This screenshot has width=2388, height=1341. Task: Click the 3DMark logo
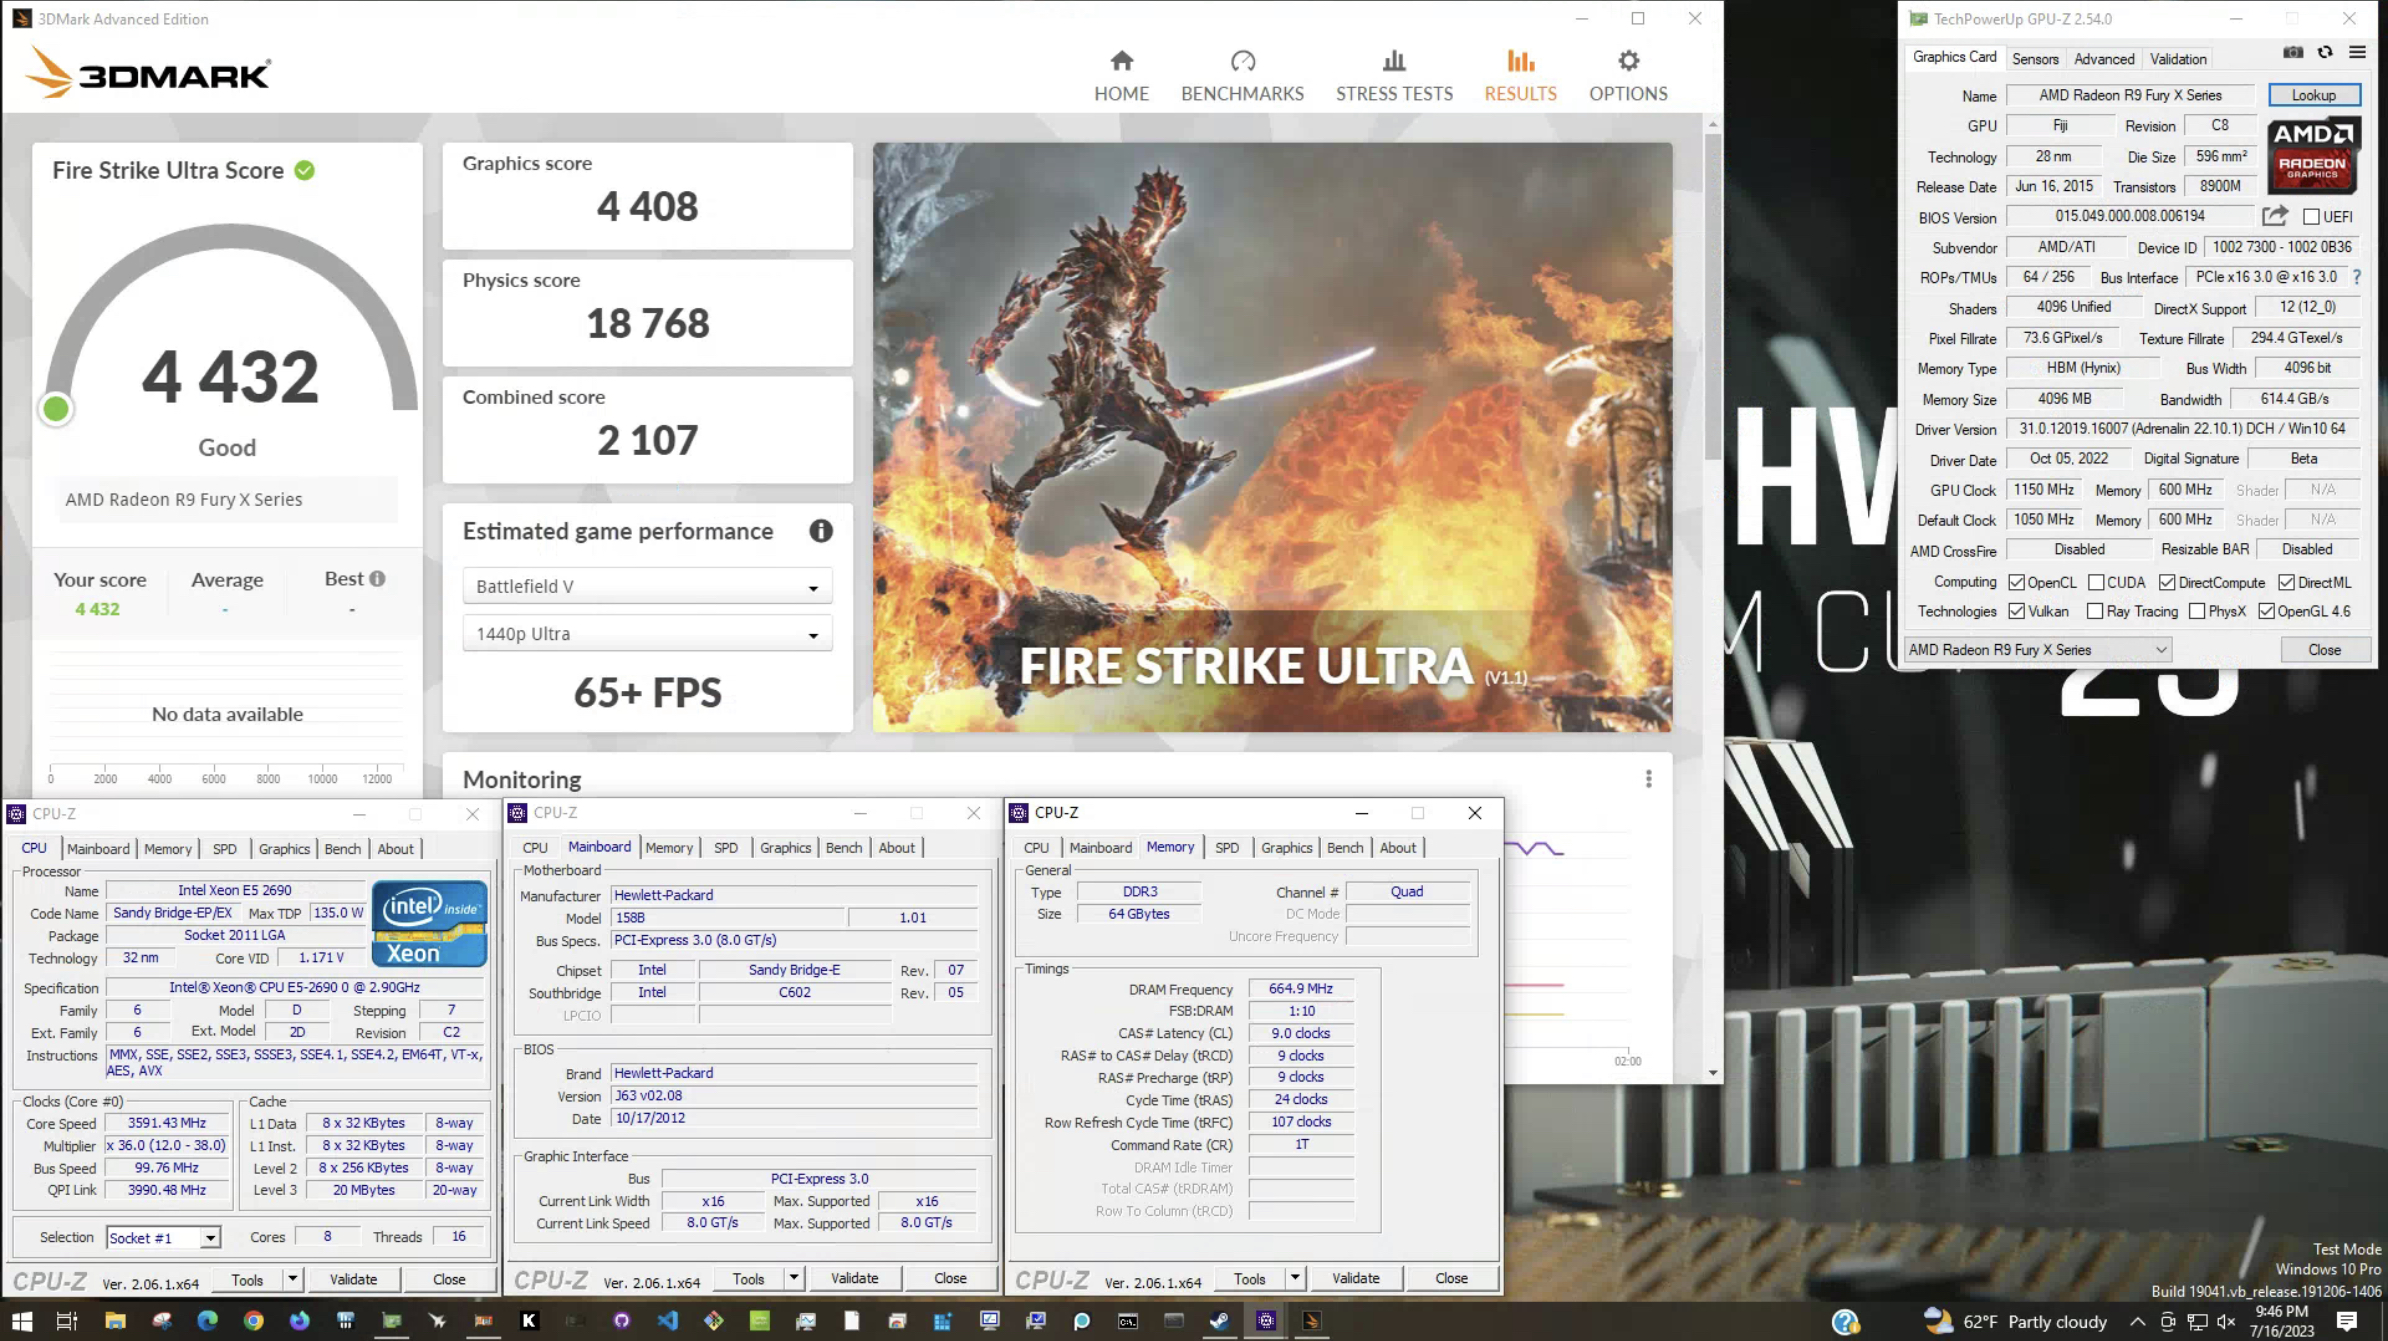147,73
